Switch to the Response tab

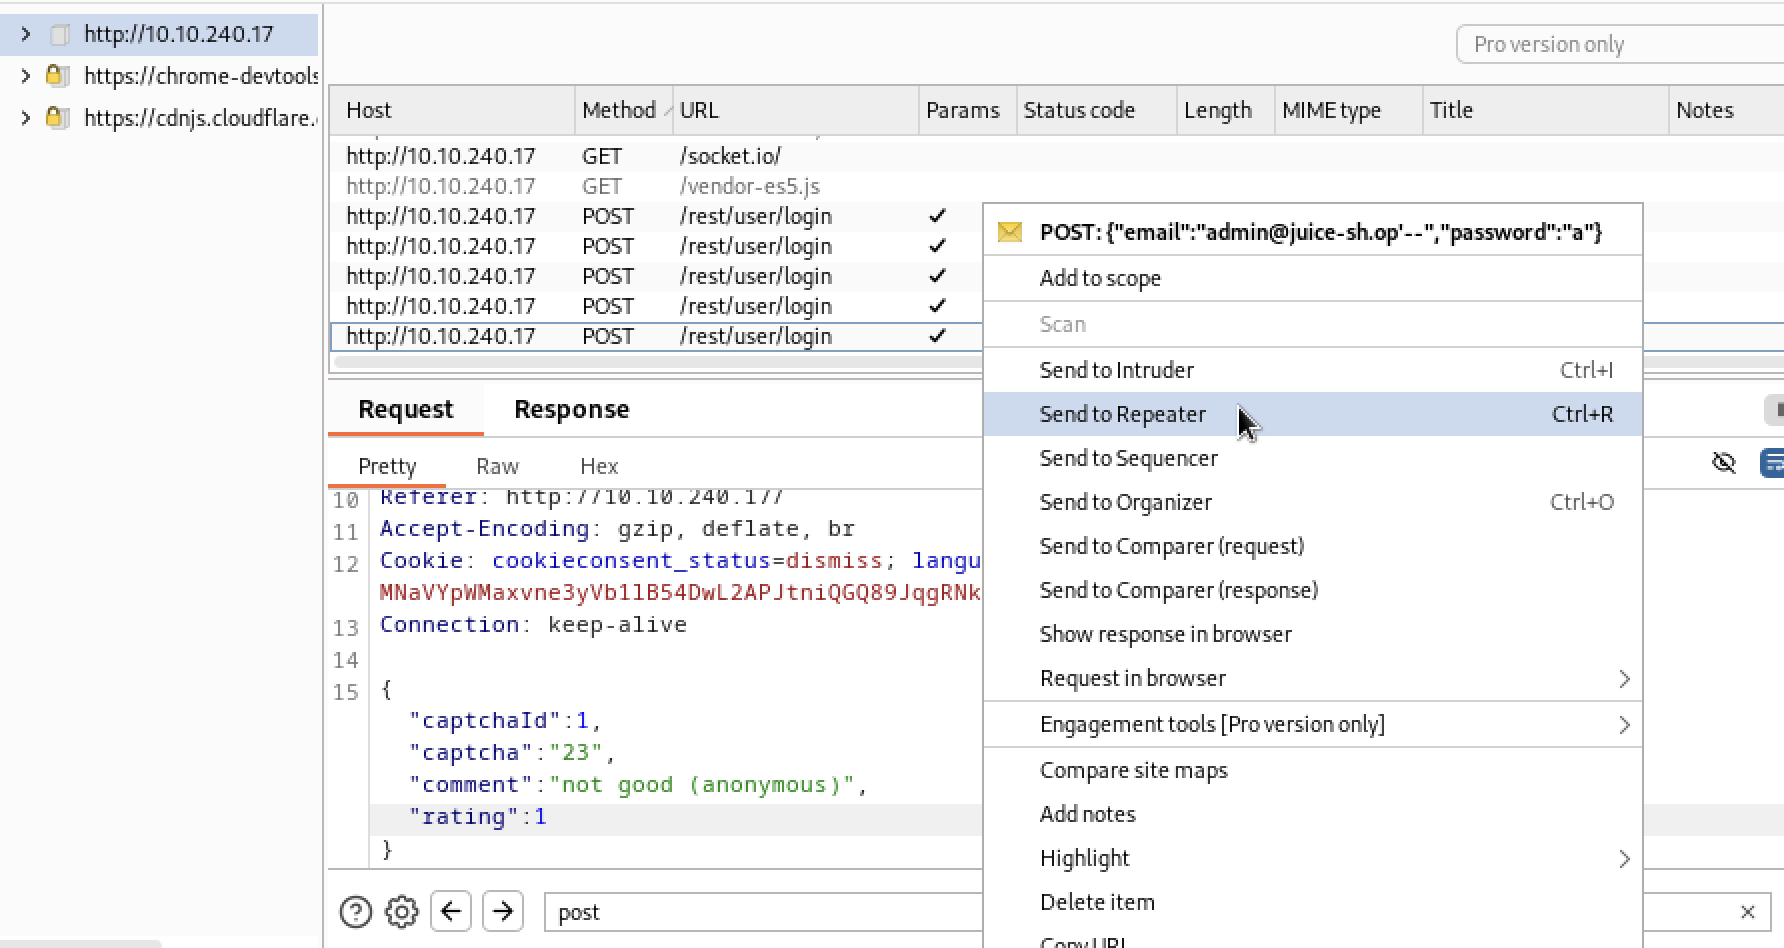click(x=571, y=409)
